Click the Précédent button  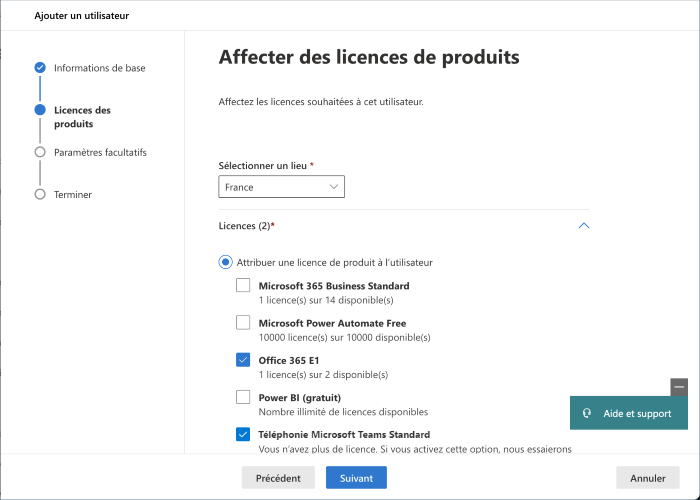point(278,478)
